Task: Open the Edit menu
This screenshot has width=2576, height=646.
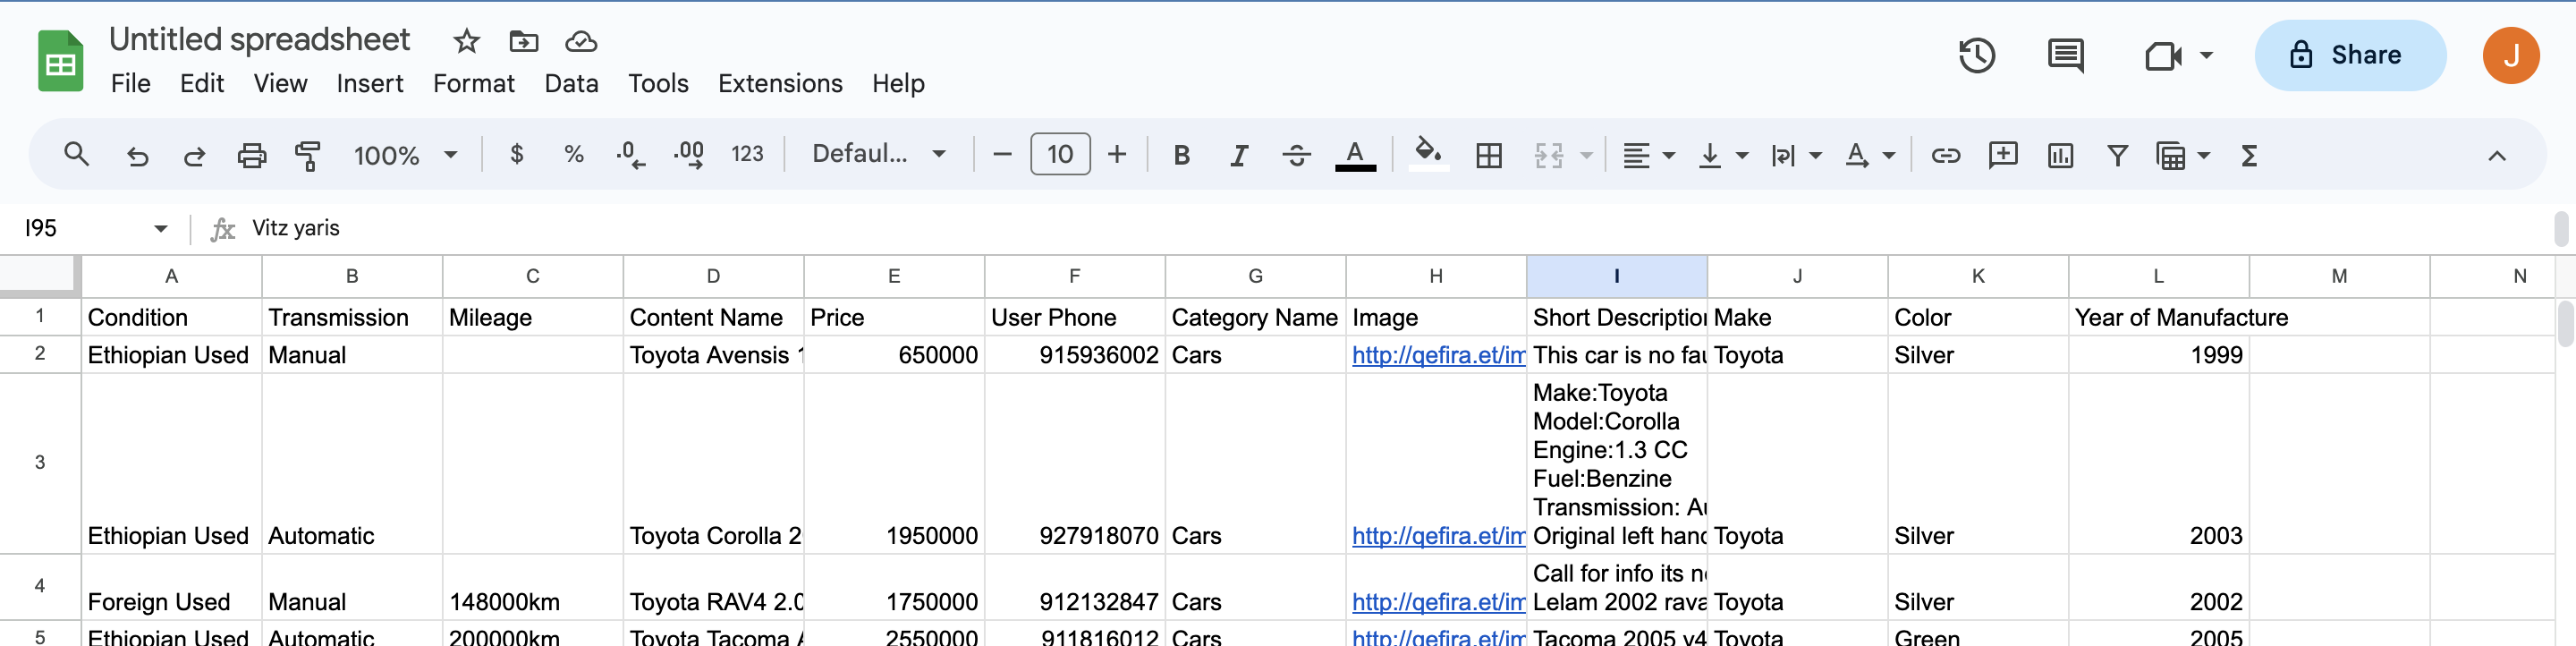Action: click(x=202, y=83)
